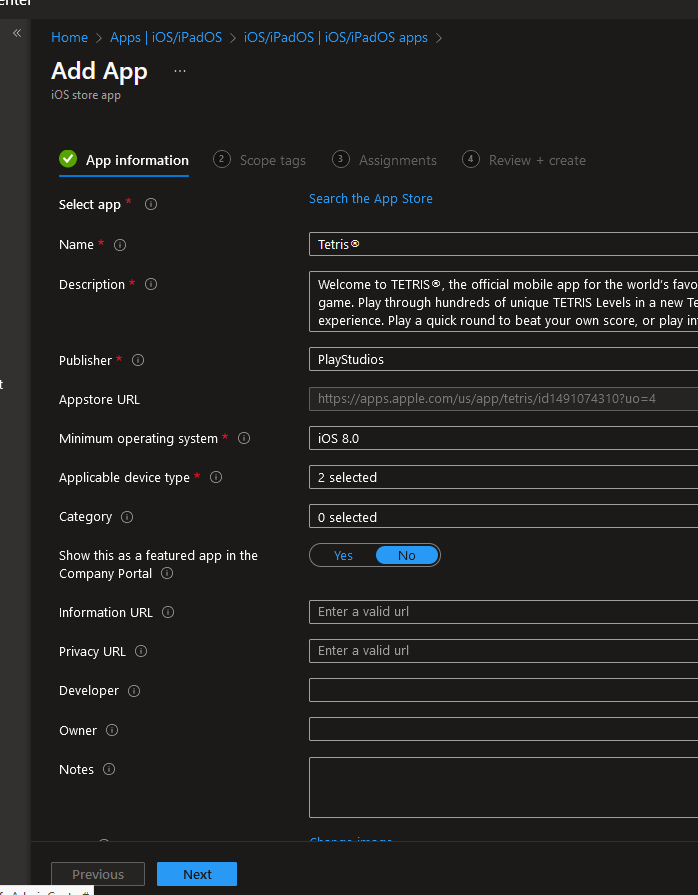Image resolution: width=698 pixels, height=895 pixels.
Task: Click into the Developer input field
Action: [503, 690]
